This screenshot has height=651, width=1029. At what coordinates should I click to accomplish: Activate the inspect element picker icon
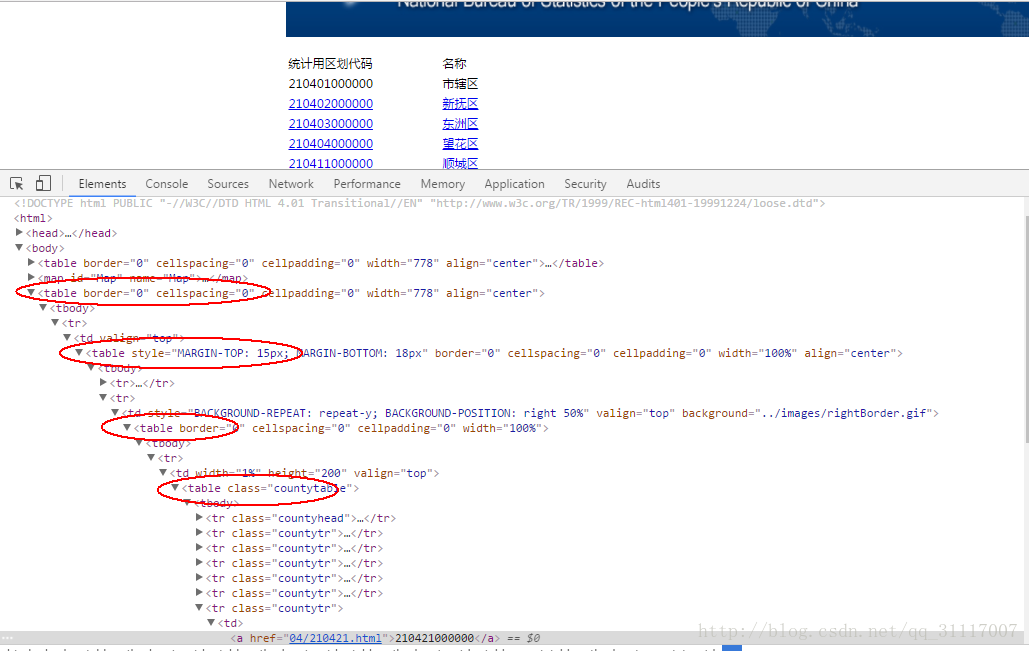tap(17, 184)
